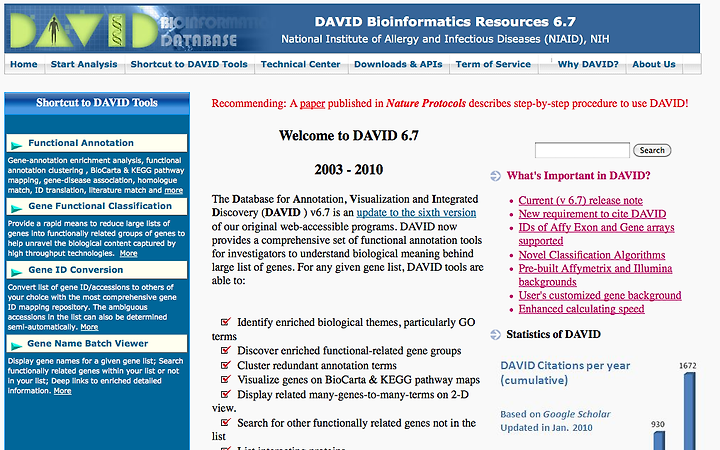Open Pre-built Affymetrix and Illumina backgrounds link
Image resolution: width=720 pixels, height=450 pixels.
[596, 275]
